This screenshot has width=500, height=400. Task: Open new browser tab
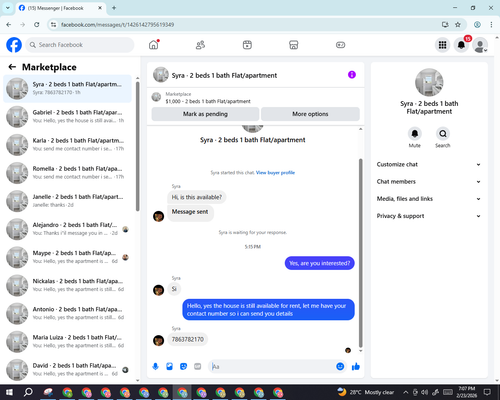click(x=114, y=8)
